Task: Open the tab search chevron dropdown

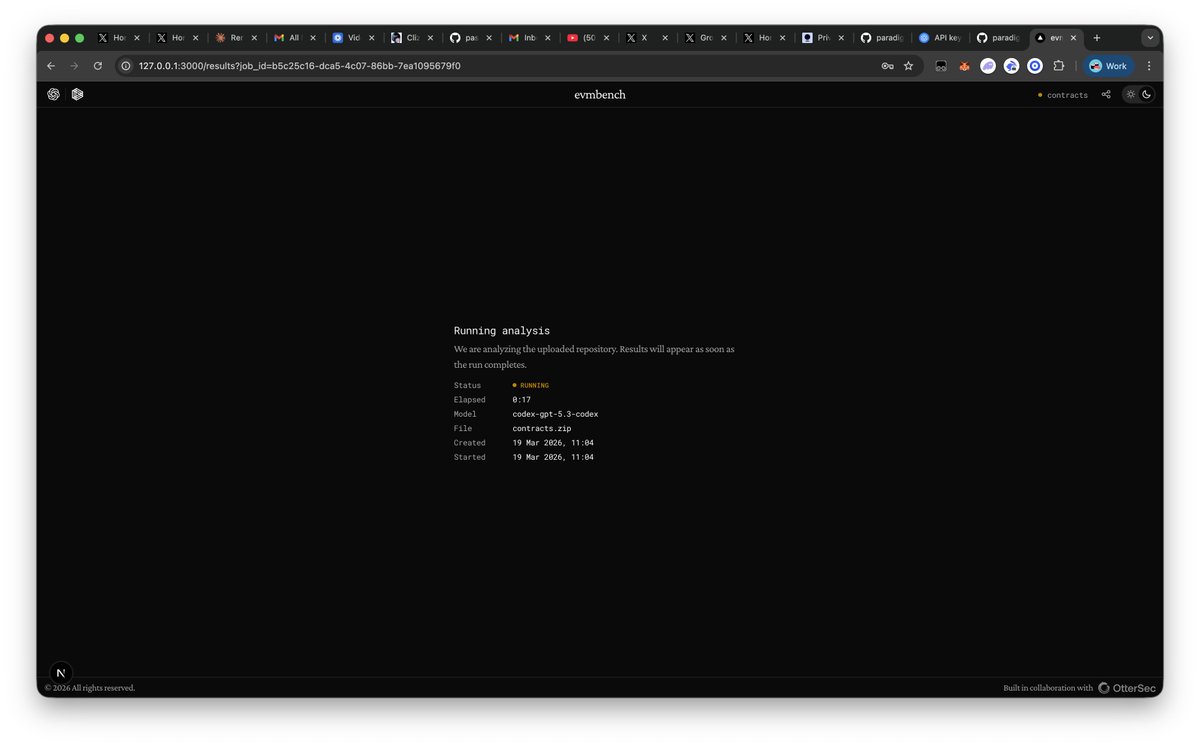Action: (x=1150, y=38)
